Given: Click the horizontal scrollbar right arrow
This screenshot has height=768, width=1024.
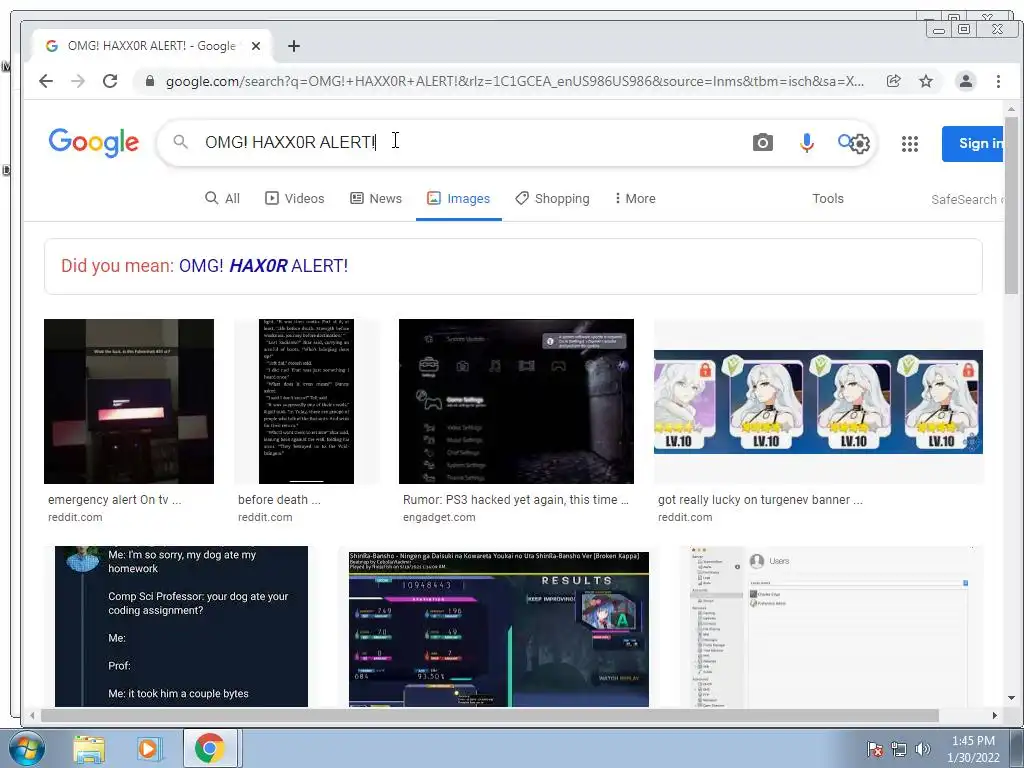Looking at the screenshot, I should [x=995, y=716].
